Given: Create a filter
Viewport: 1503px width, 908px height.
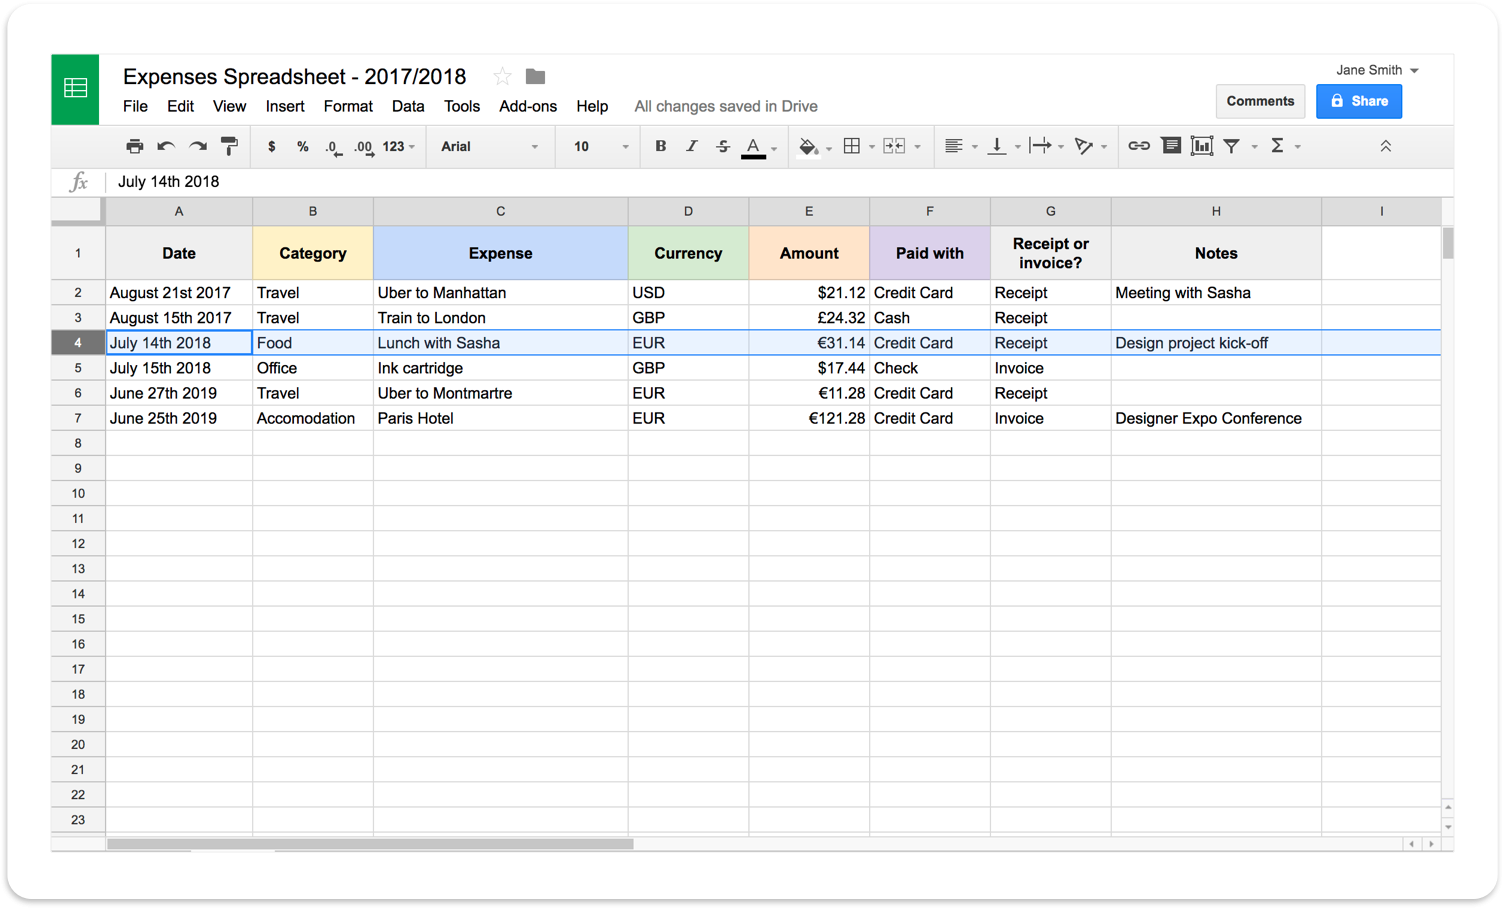Looking at the screenshot, I should pyautogui.click(x=1231, y=146).
